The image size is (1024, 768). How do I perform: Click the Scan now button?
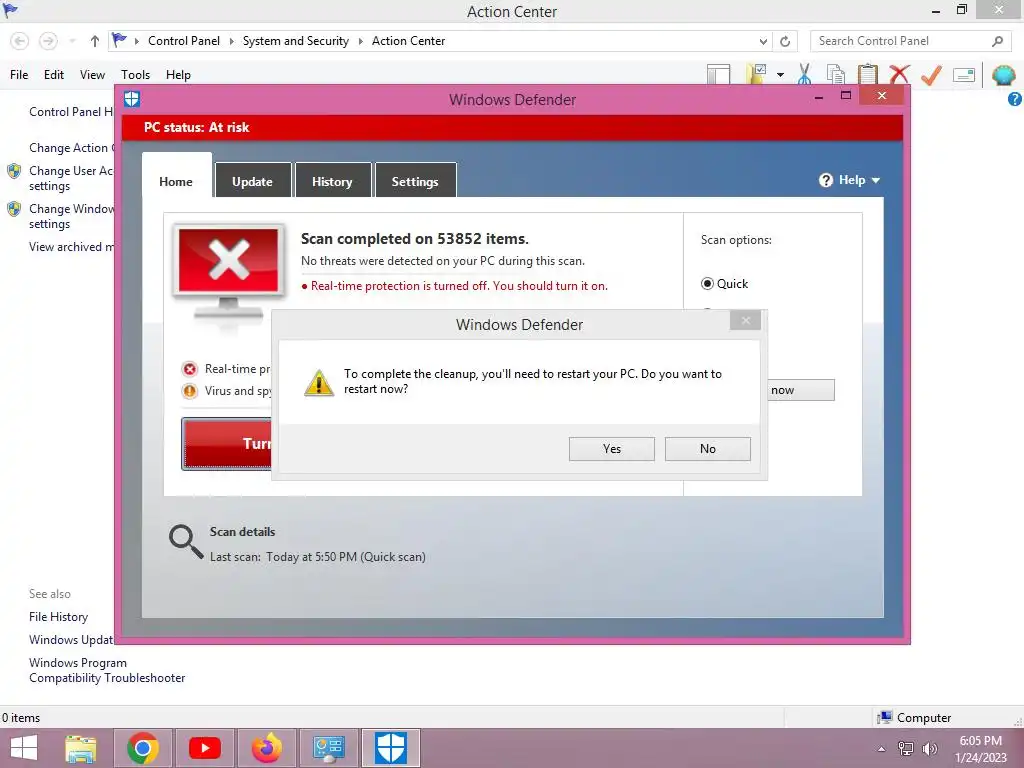[x=801, y=390]
